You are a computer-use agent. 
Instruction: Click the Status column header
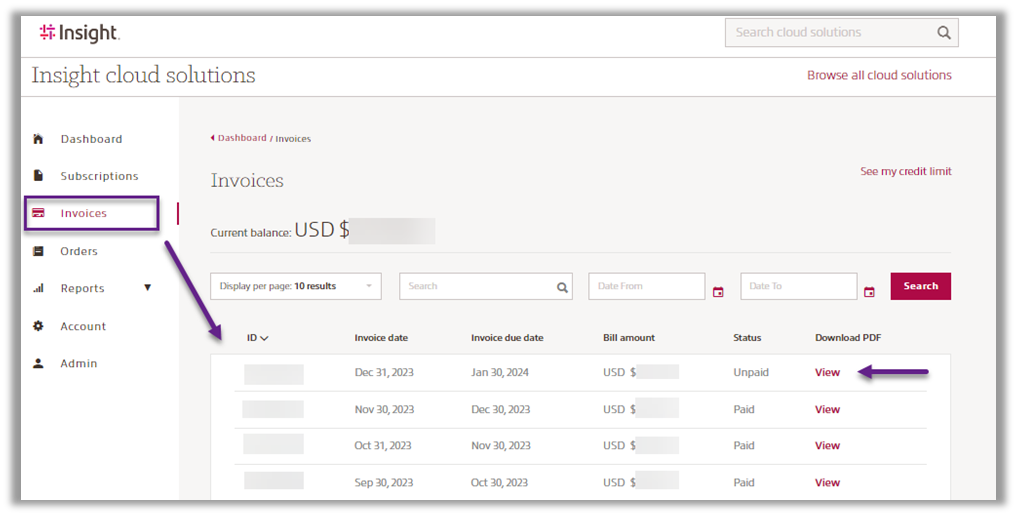747,338
